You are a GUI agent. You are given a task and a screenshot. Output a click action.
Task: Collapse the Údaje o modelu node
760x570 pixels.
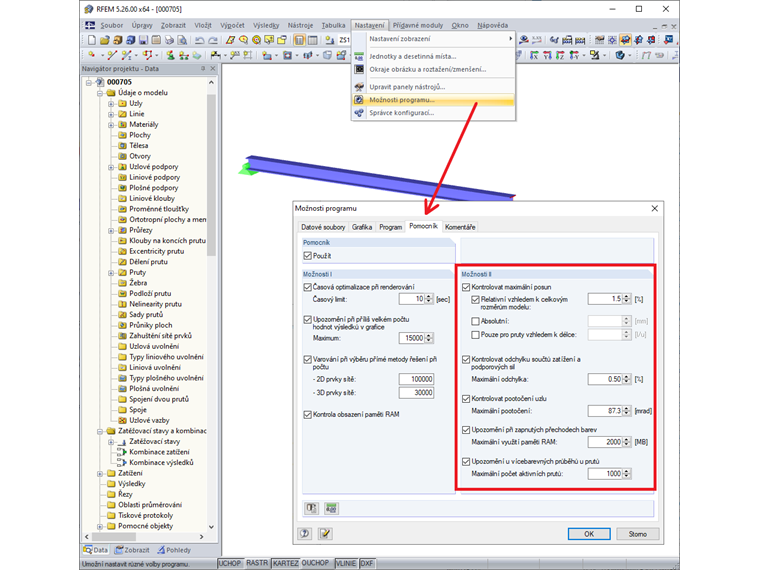coord(100,93)
